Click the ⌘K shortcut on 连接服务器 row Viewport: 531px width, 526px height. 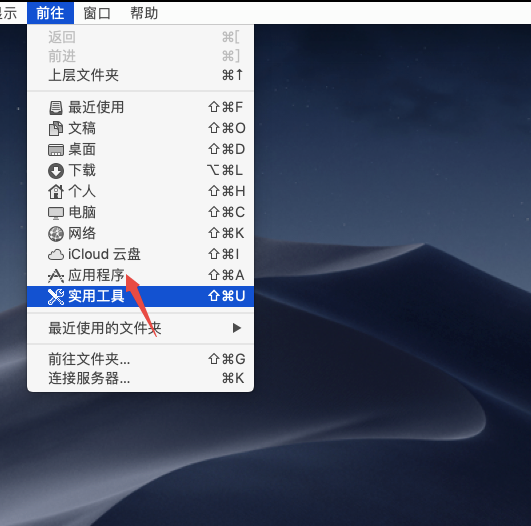(x=233, y=378)
